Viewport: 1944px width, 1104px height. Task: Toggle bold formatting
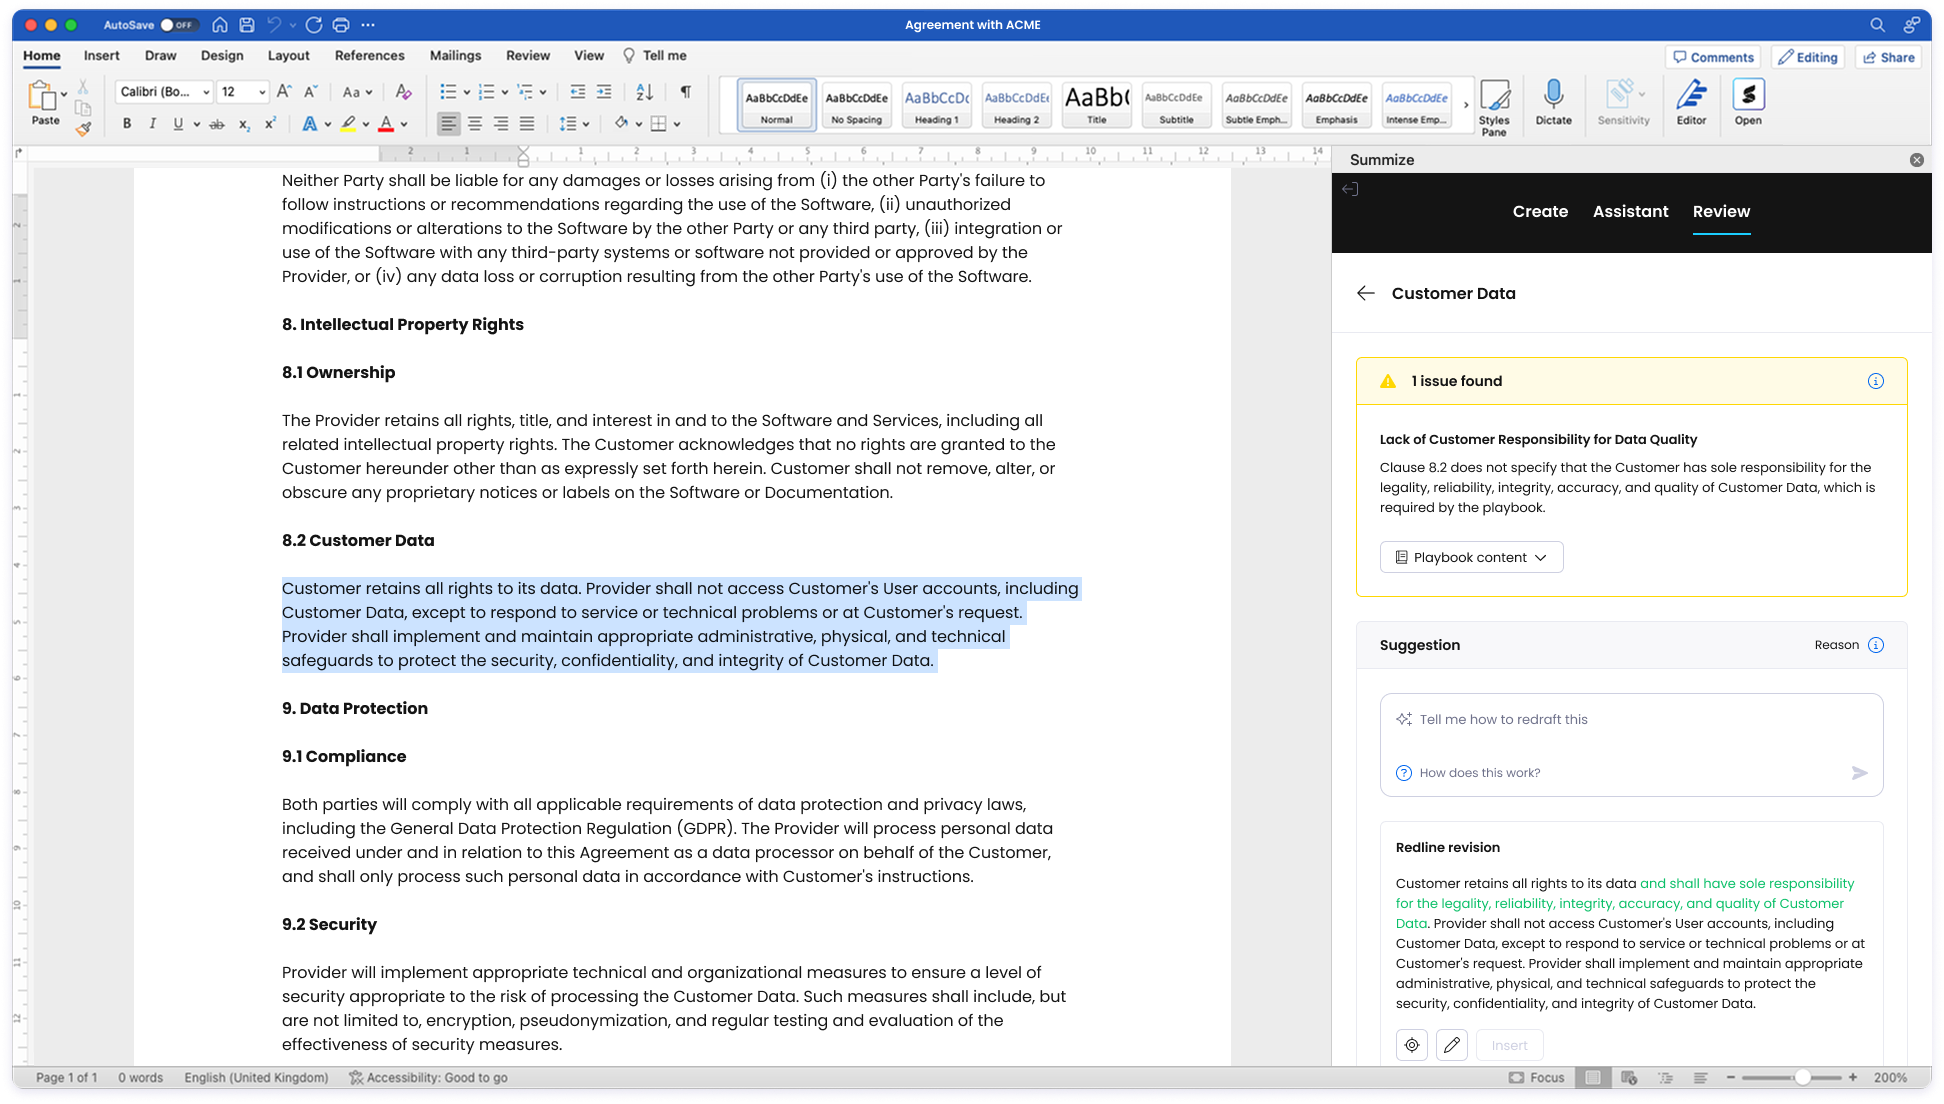(x=126, y=123)
